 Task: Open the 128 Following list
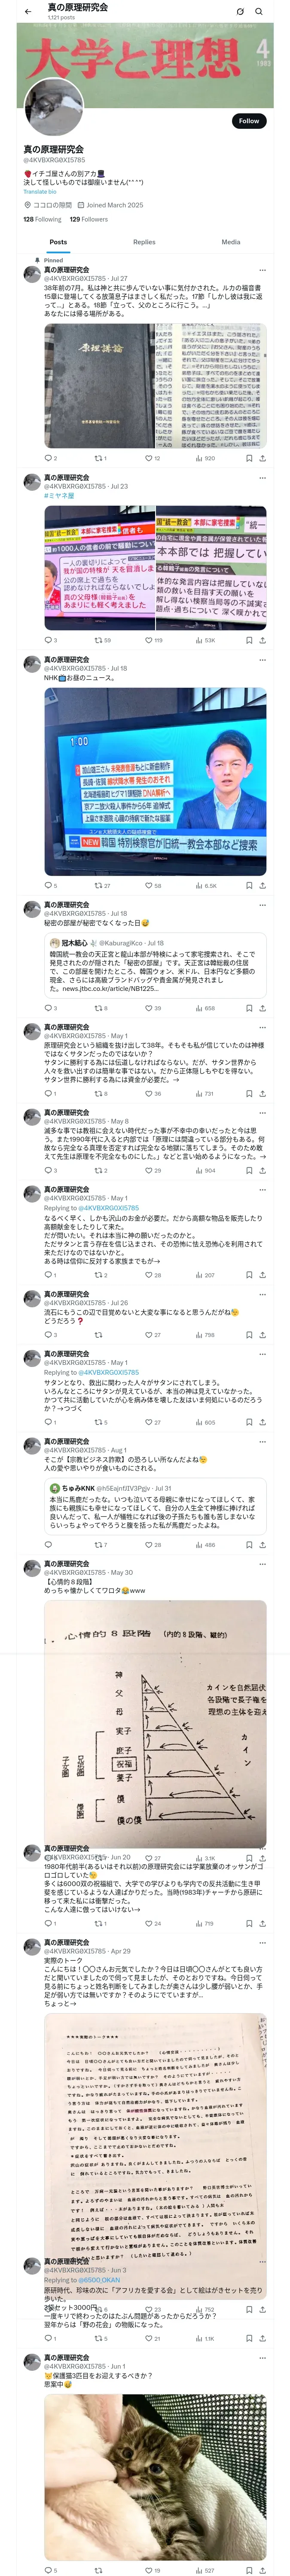pos(42,219)
